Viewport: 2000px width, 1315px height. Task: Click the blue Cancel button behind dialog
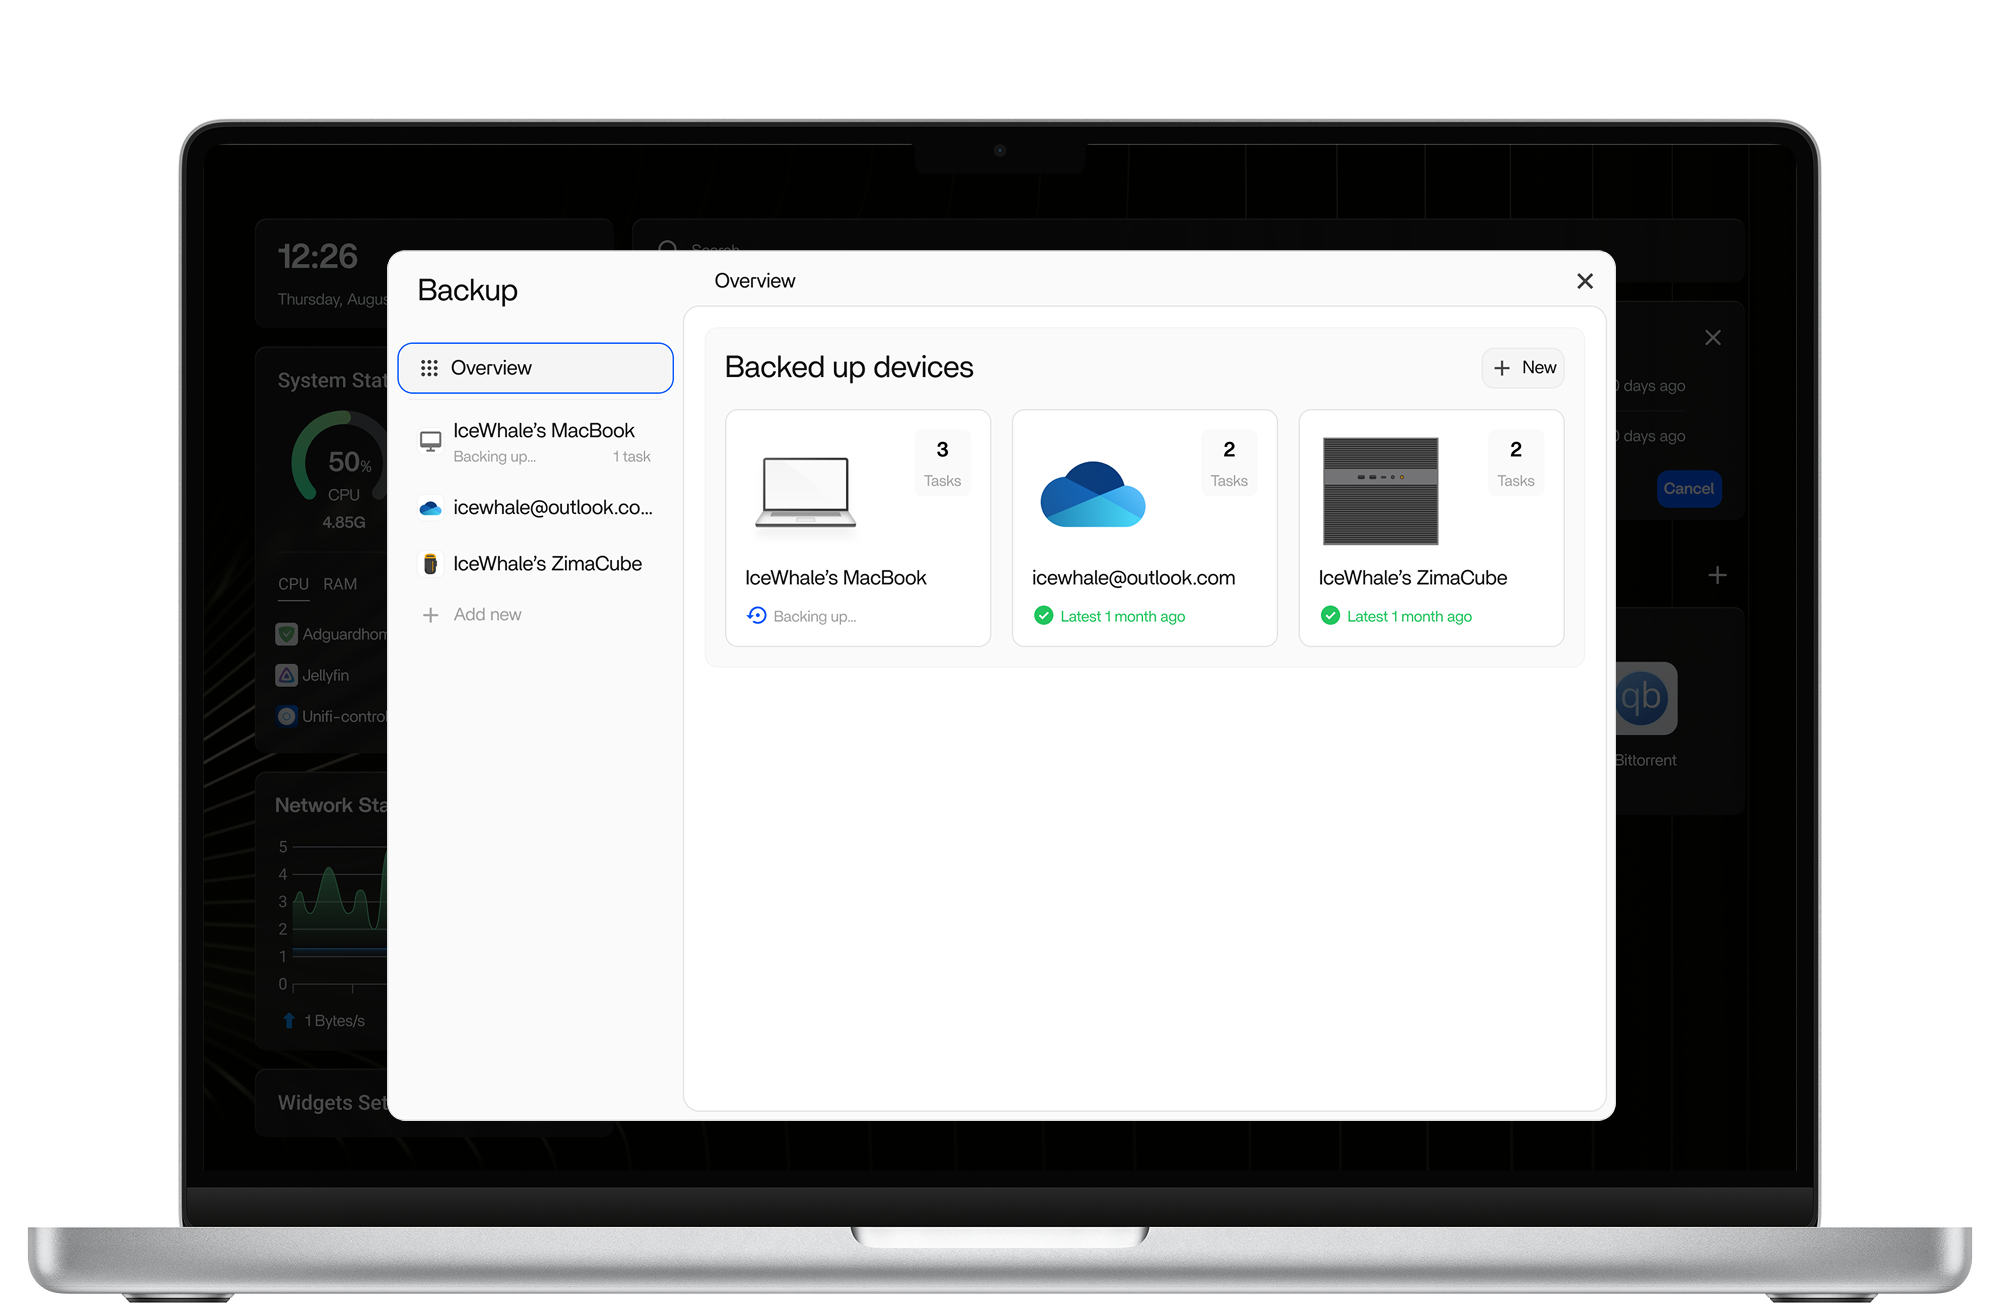coord(1688,489)
